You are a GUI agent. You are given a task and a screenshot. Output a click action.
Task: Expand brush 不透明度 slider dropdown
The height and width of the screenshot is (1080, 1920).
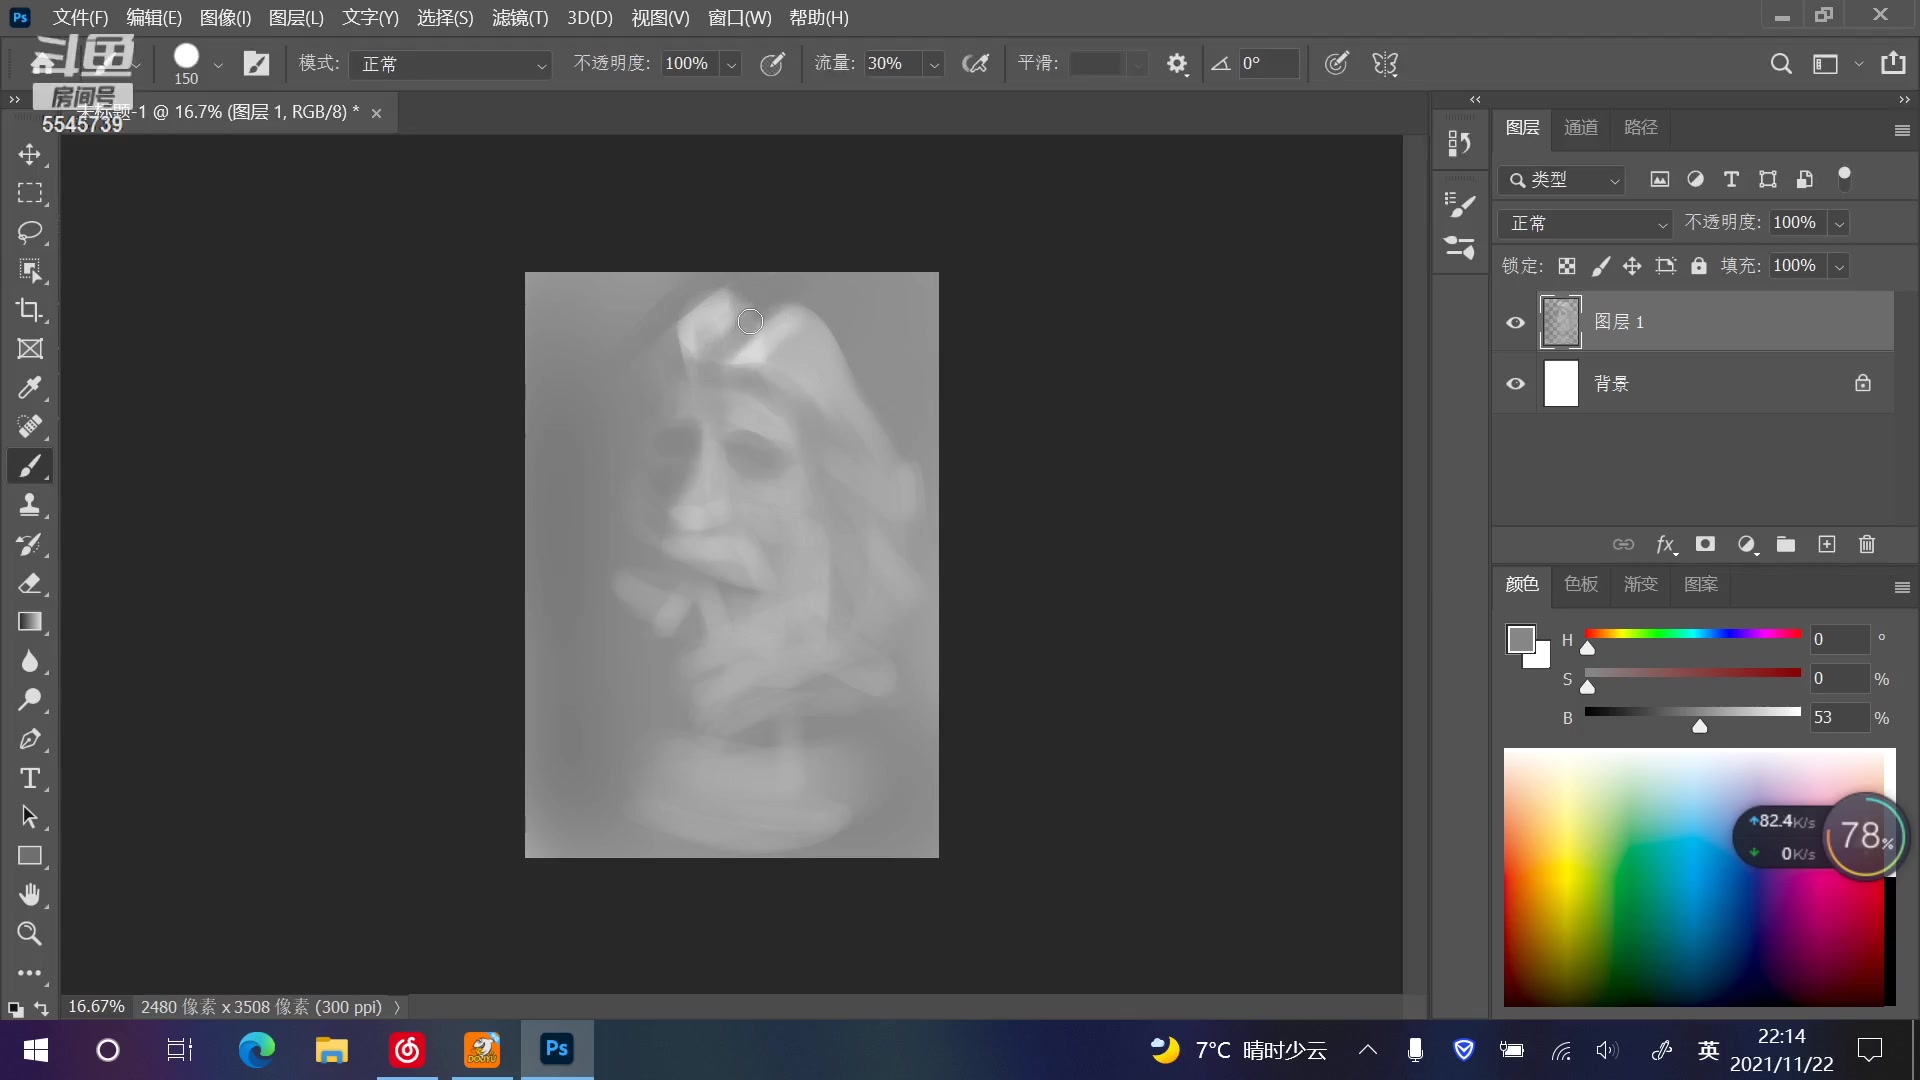732,64
